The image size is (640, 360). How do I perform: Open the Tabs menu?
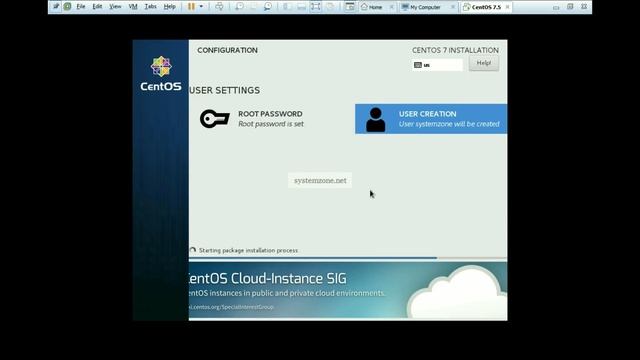pyautogui.click(x=150, y=7)
